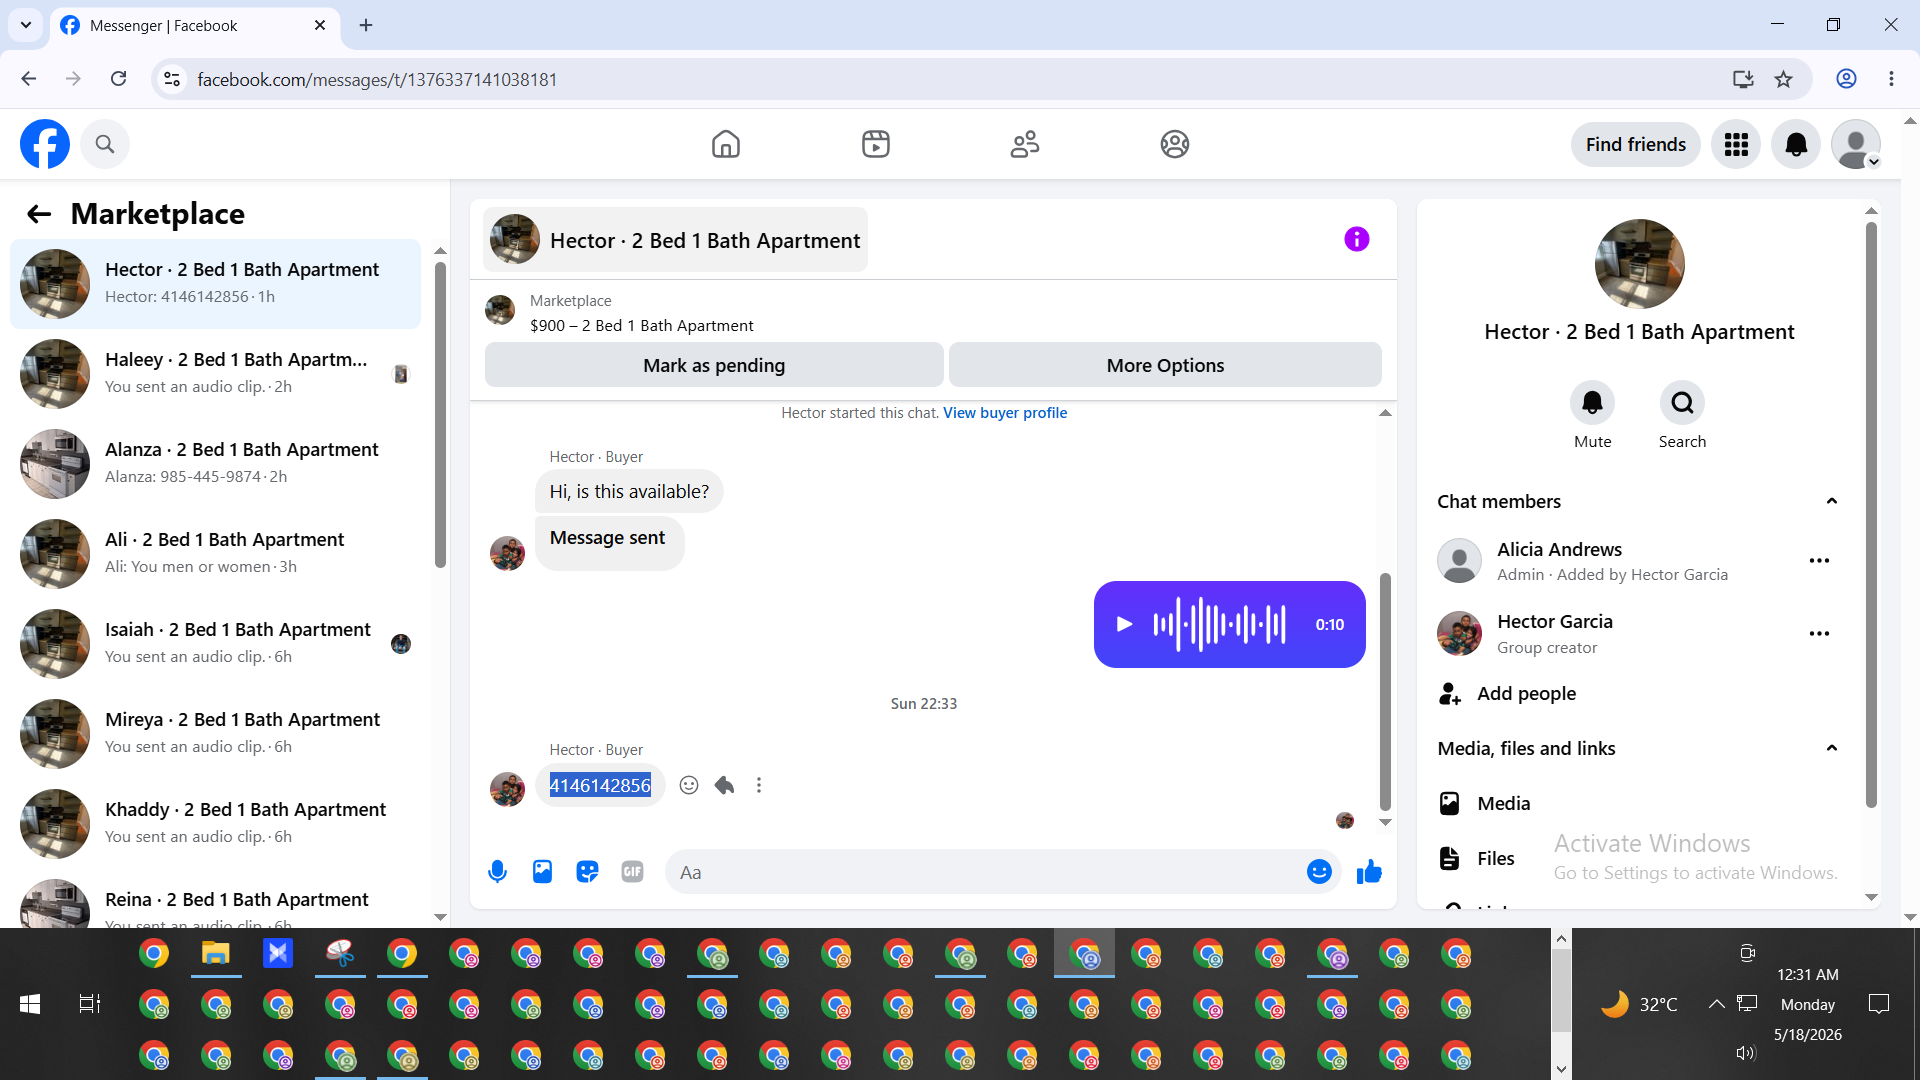The width and height of the screenshot is (1920, 1080).
Task: Mute this conversation
Action: point(1593,403)
